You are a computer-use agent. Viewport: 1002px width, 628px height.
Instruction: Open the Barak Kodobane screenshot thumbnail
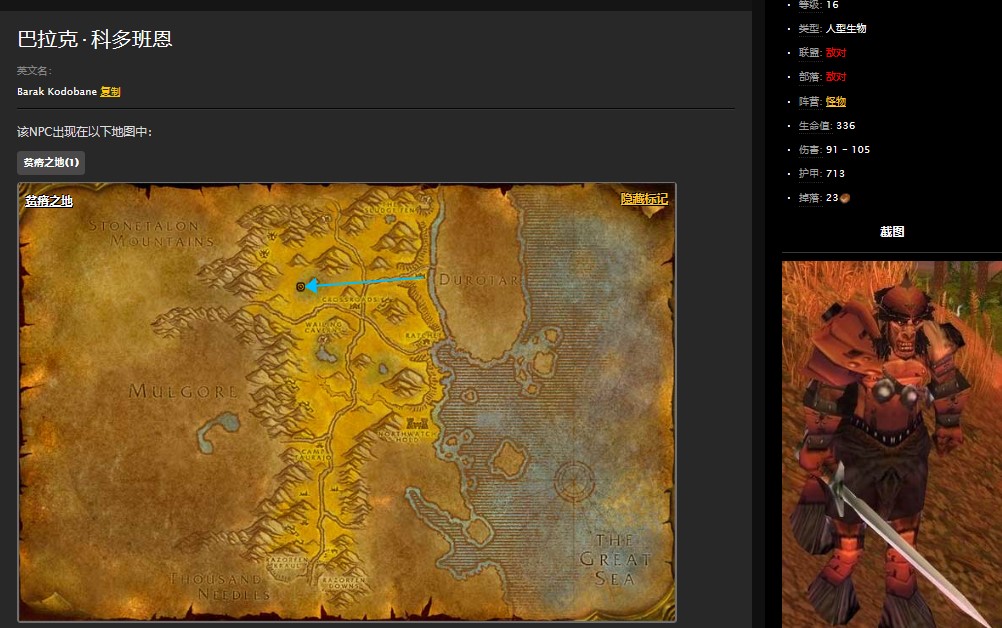tap(891, 444)
